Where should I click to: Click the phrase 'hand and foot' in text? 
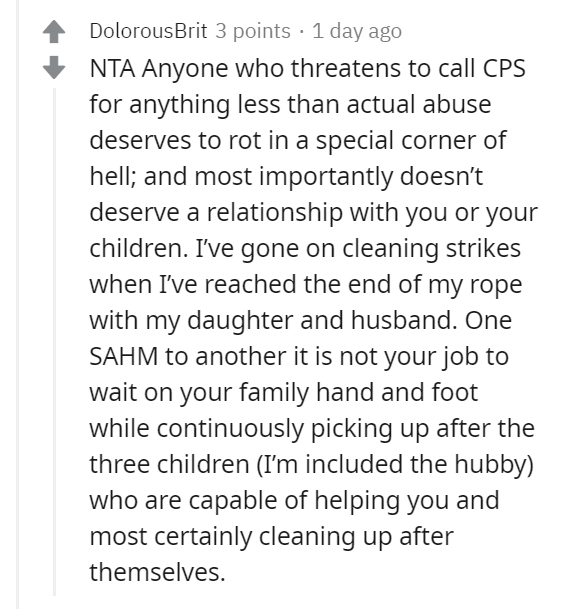(397, 392)
